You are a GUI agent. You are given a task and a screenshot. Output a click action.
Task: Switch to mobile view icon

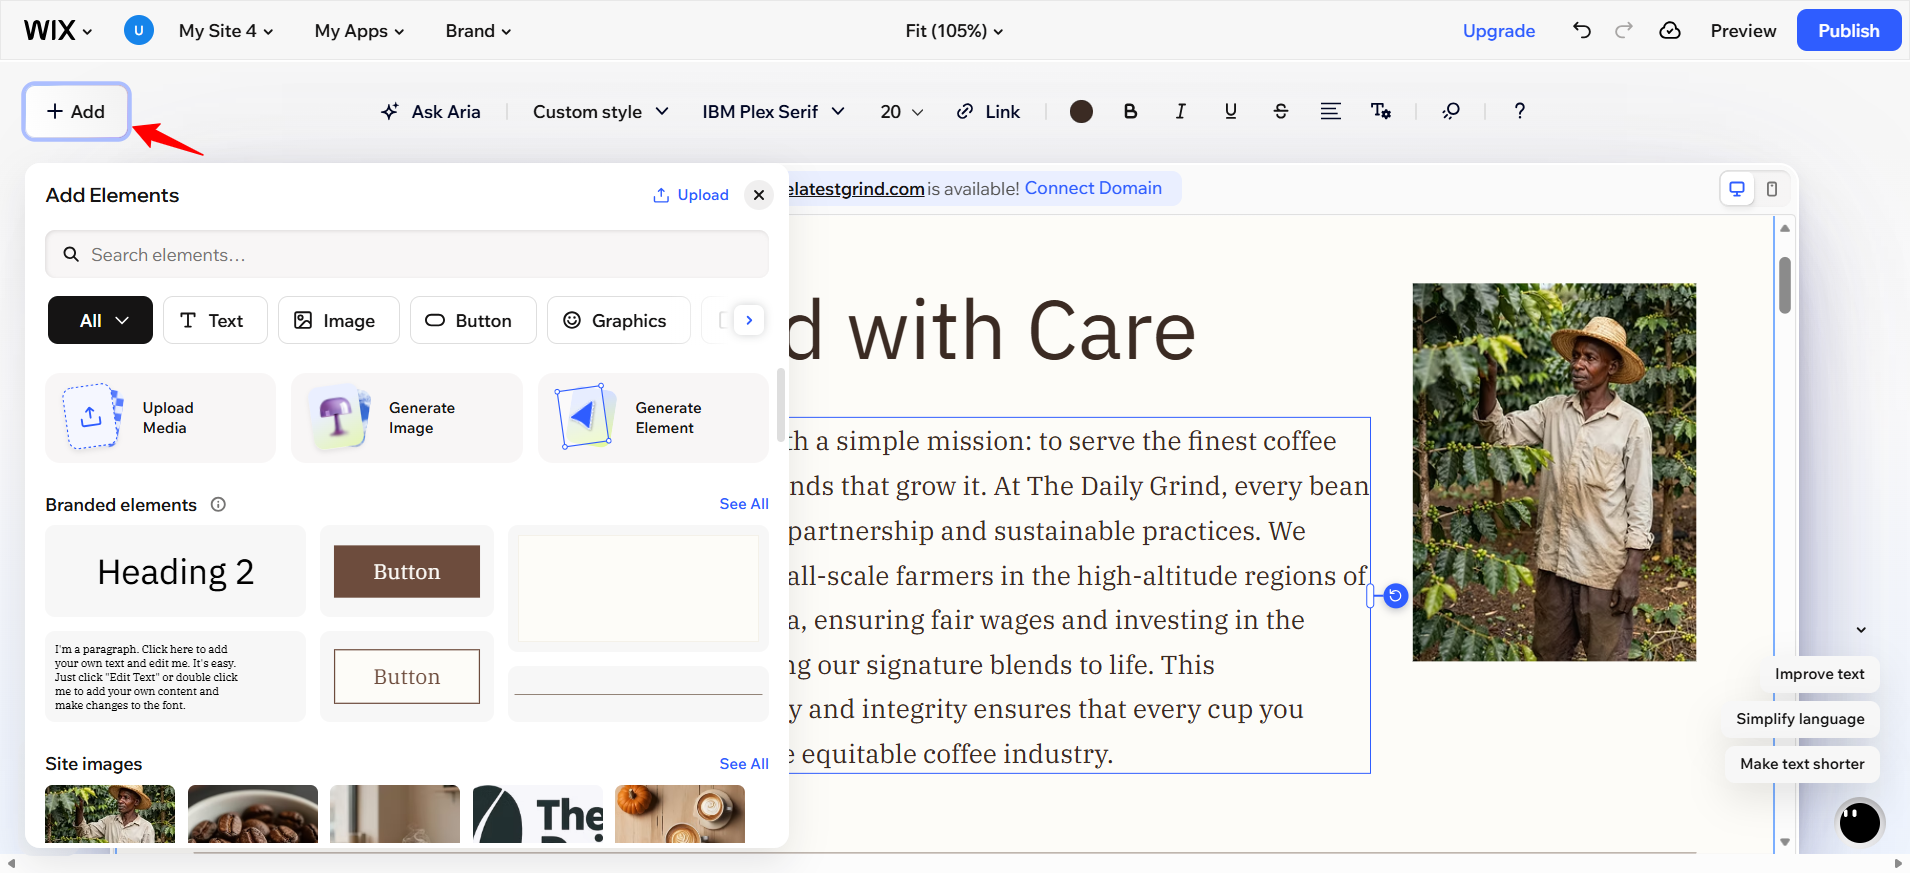[x=1772, y=189]
